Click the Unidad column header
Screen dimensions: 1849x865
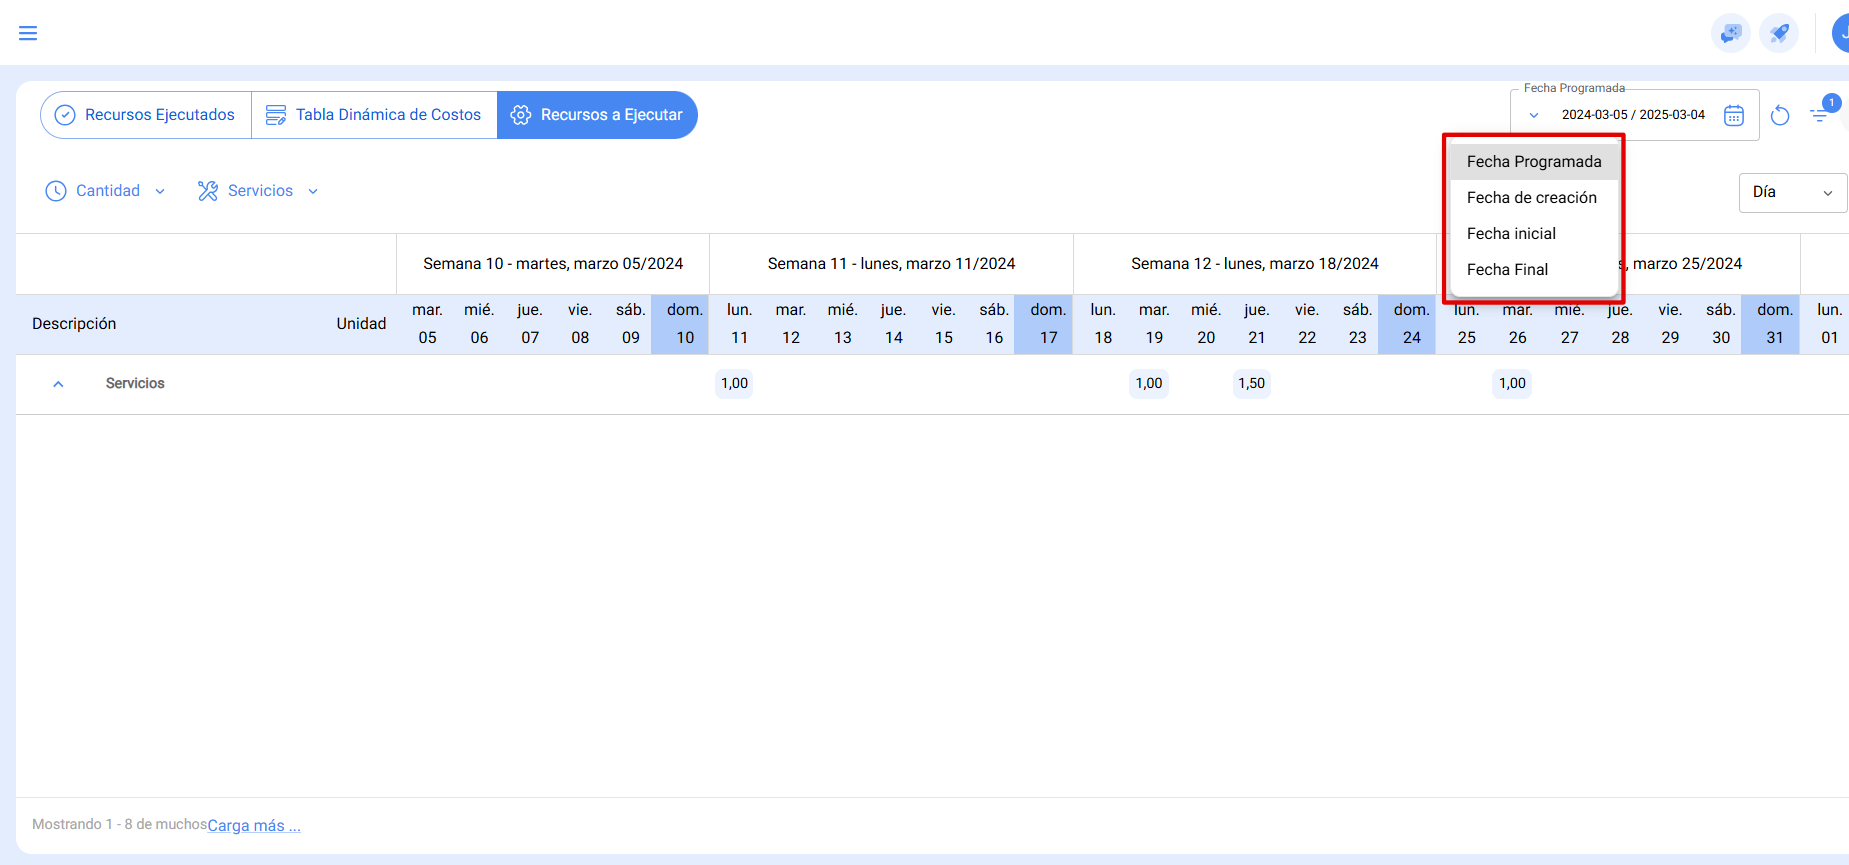pyautogui.click(x=361, y=324)
